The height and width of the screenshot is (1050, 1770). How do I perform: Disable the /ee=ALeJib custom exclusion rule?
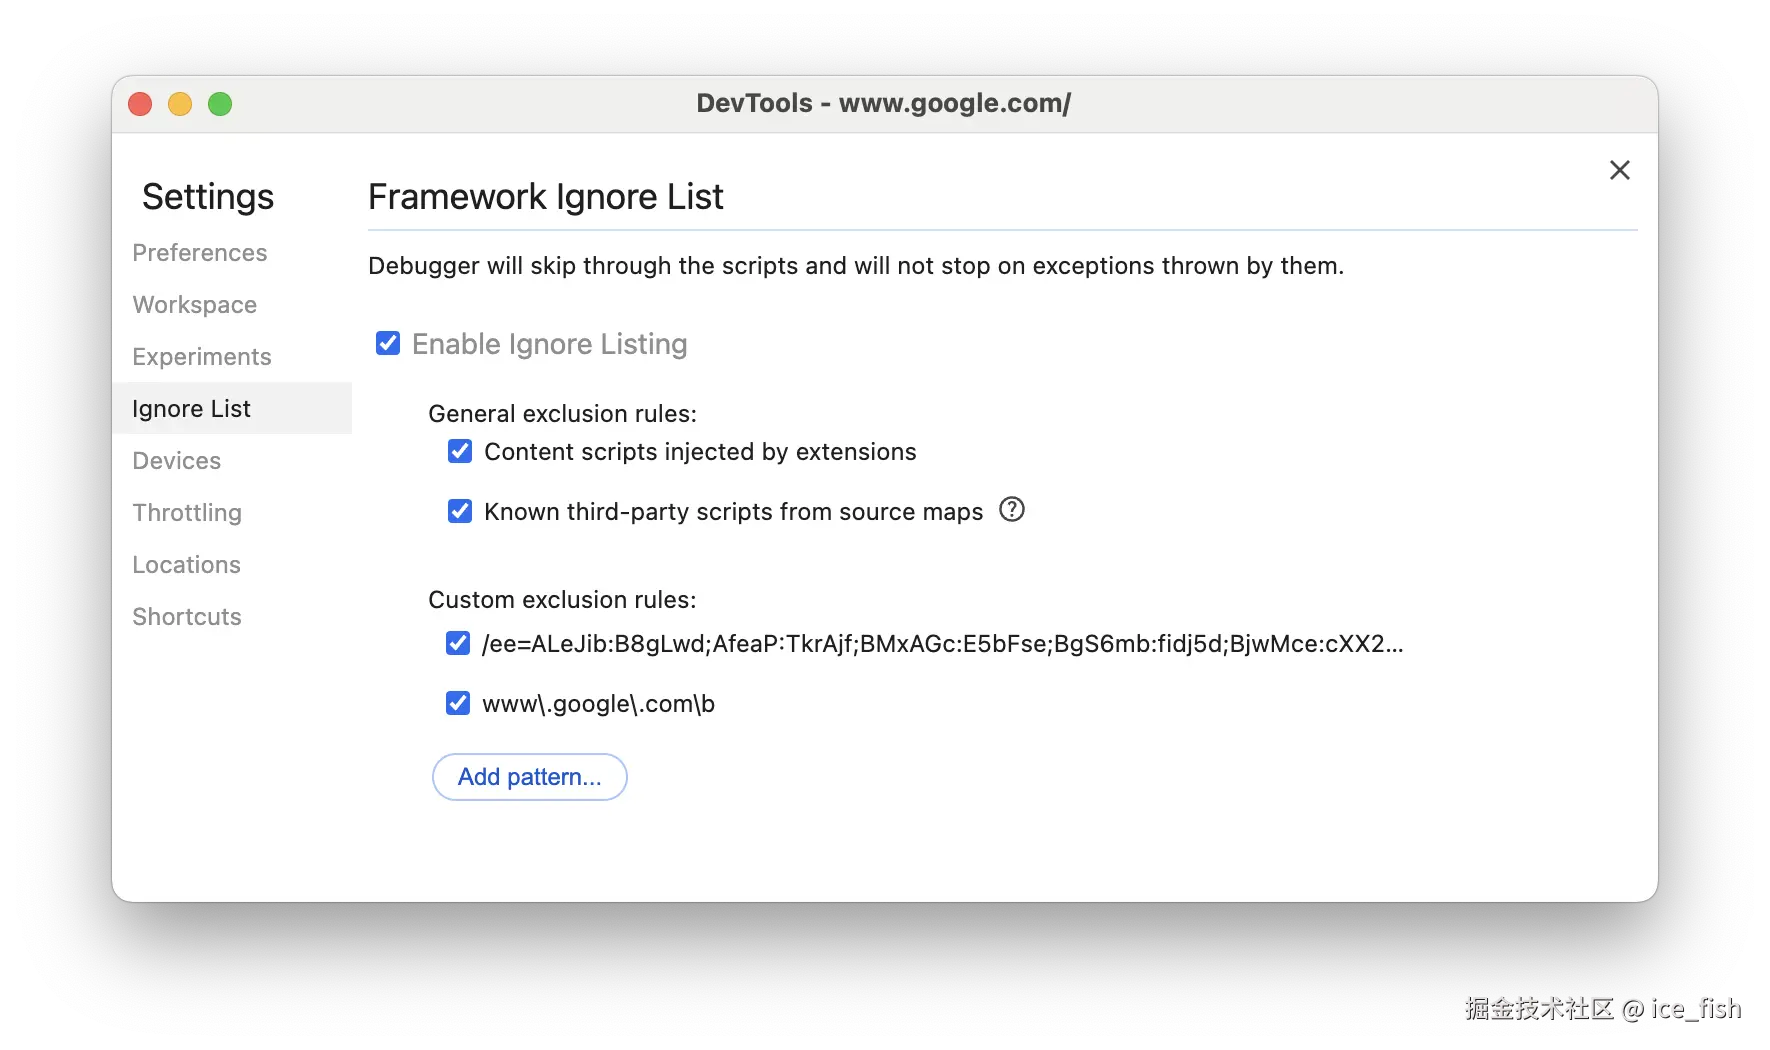coord(458,643)
